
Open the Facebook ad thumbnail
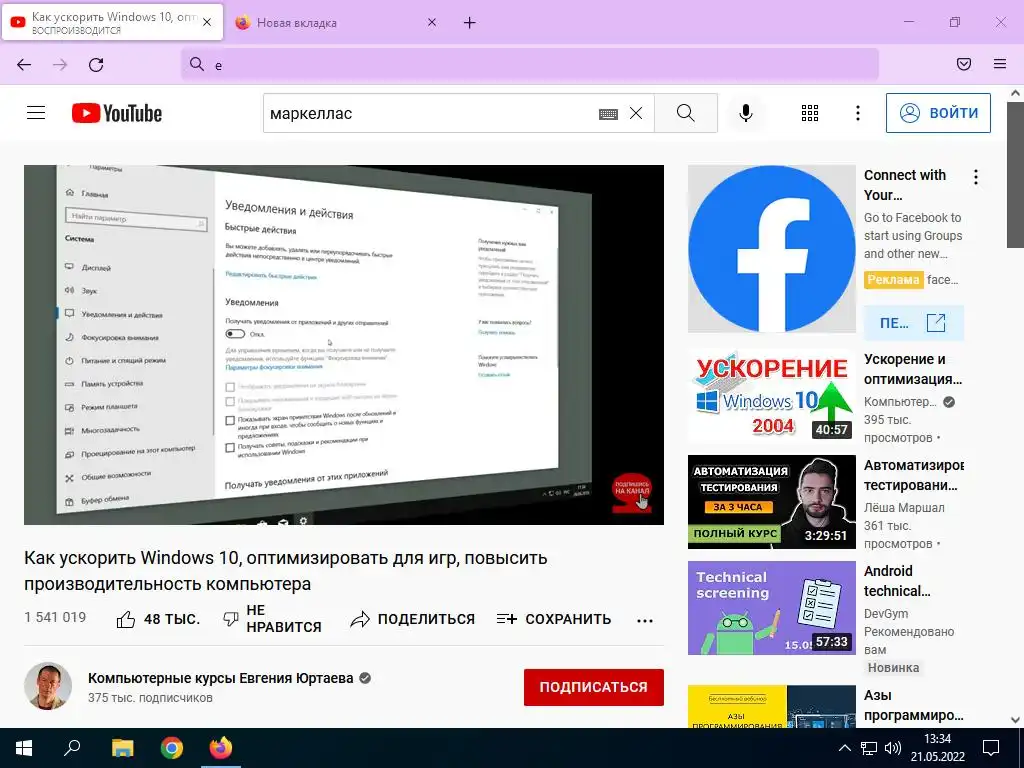tap(771, 249)
